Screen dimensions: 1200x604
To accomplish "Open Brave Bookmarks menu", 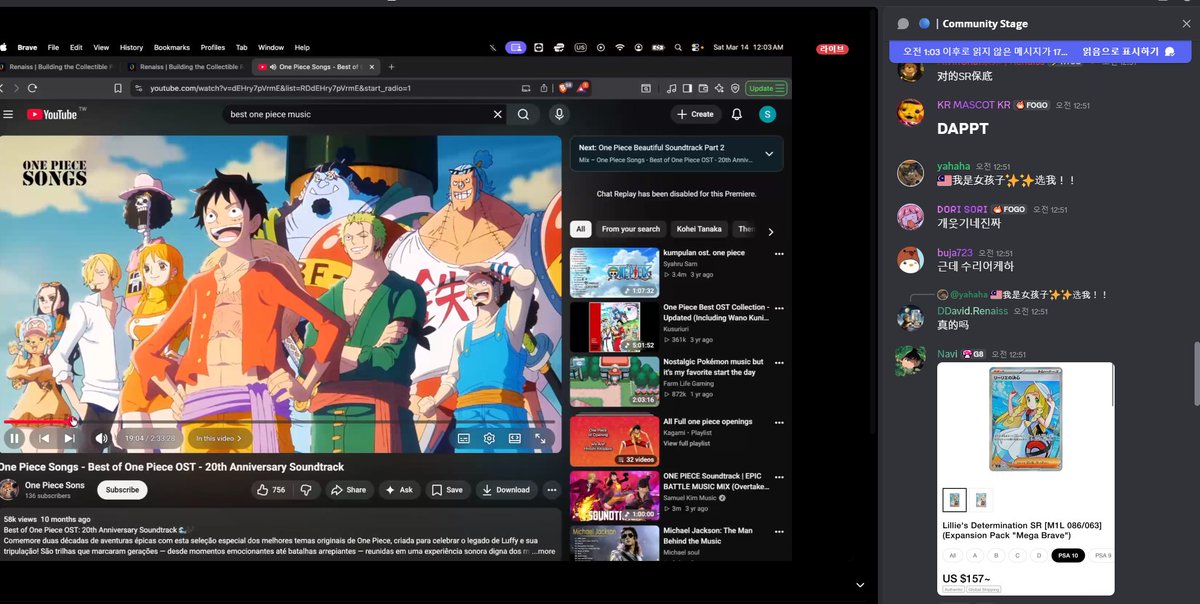I will [172, 47].
